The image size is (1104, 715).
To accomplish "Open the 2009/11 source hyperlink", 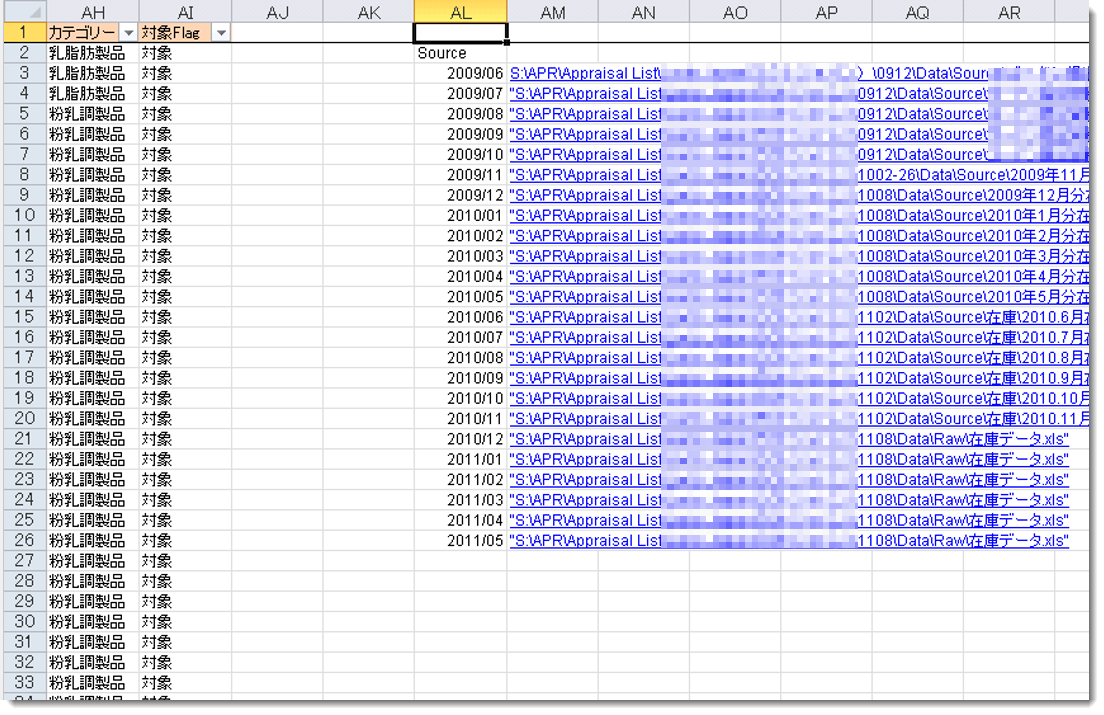I will pos(799,175).
